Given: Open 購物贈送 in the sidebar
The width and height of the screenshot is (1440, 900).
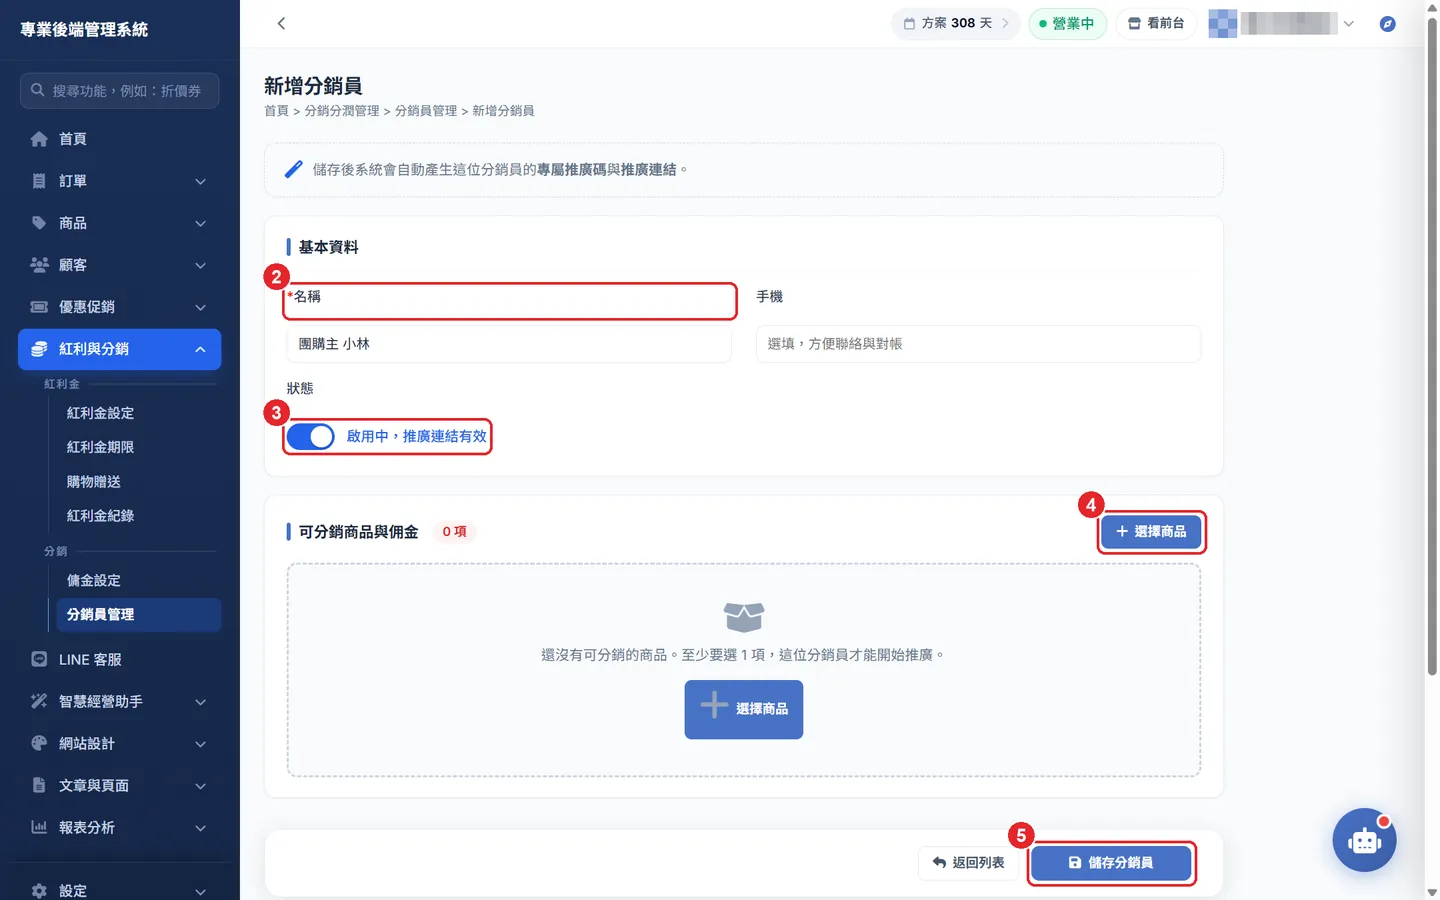Looking at the screenshot, I should click(94, 482).
